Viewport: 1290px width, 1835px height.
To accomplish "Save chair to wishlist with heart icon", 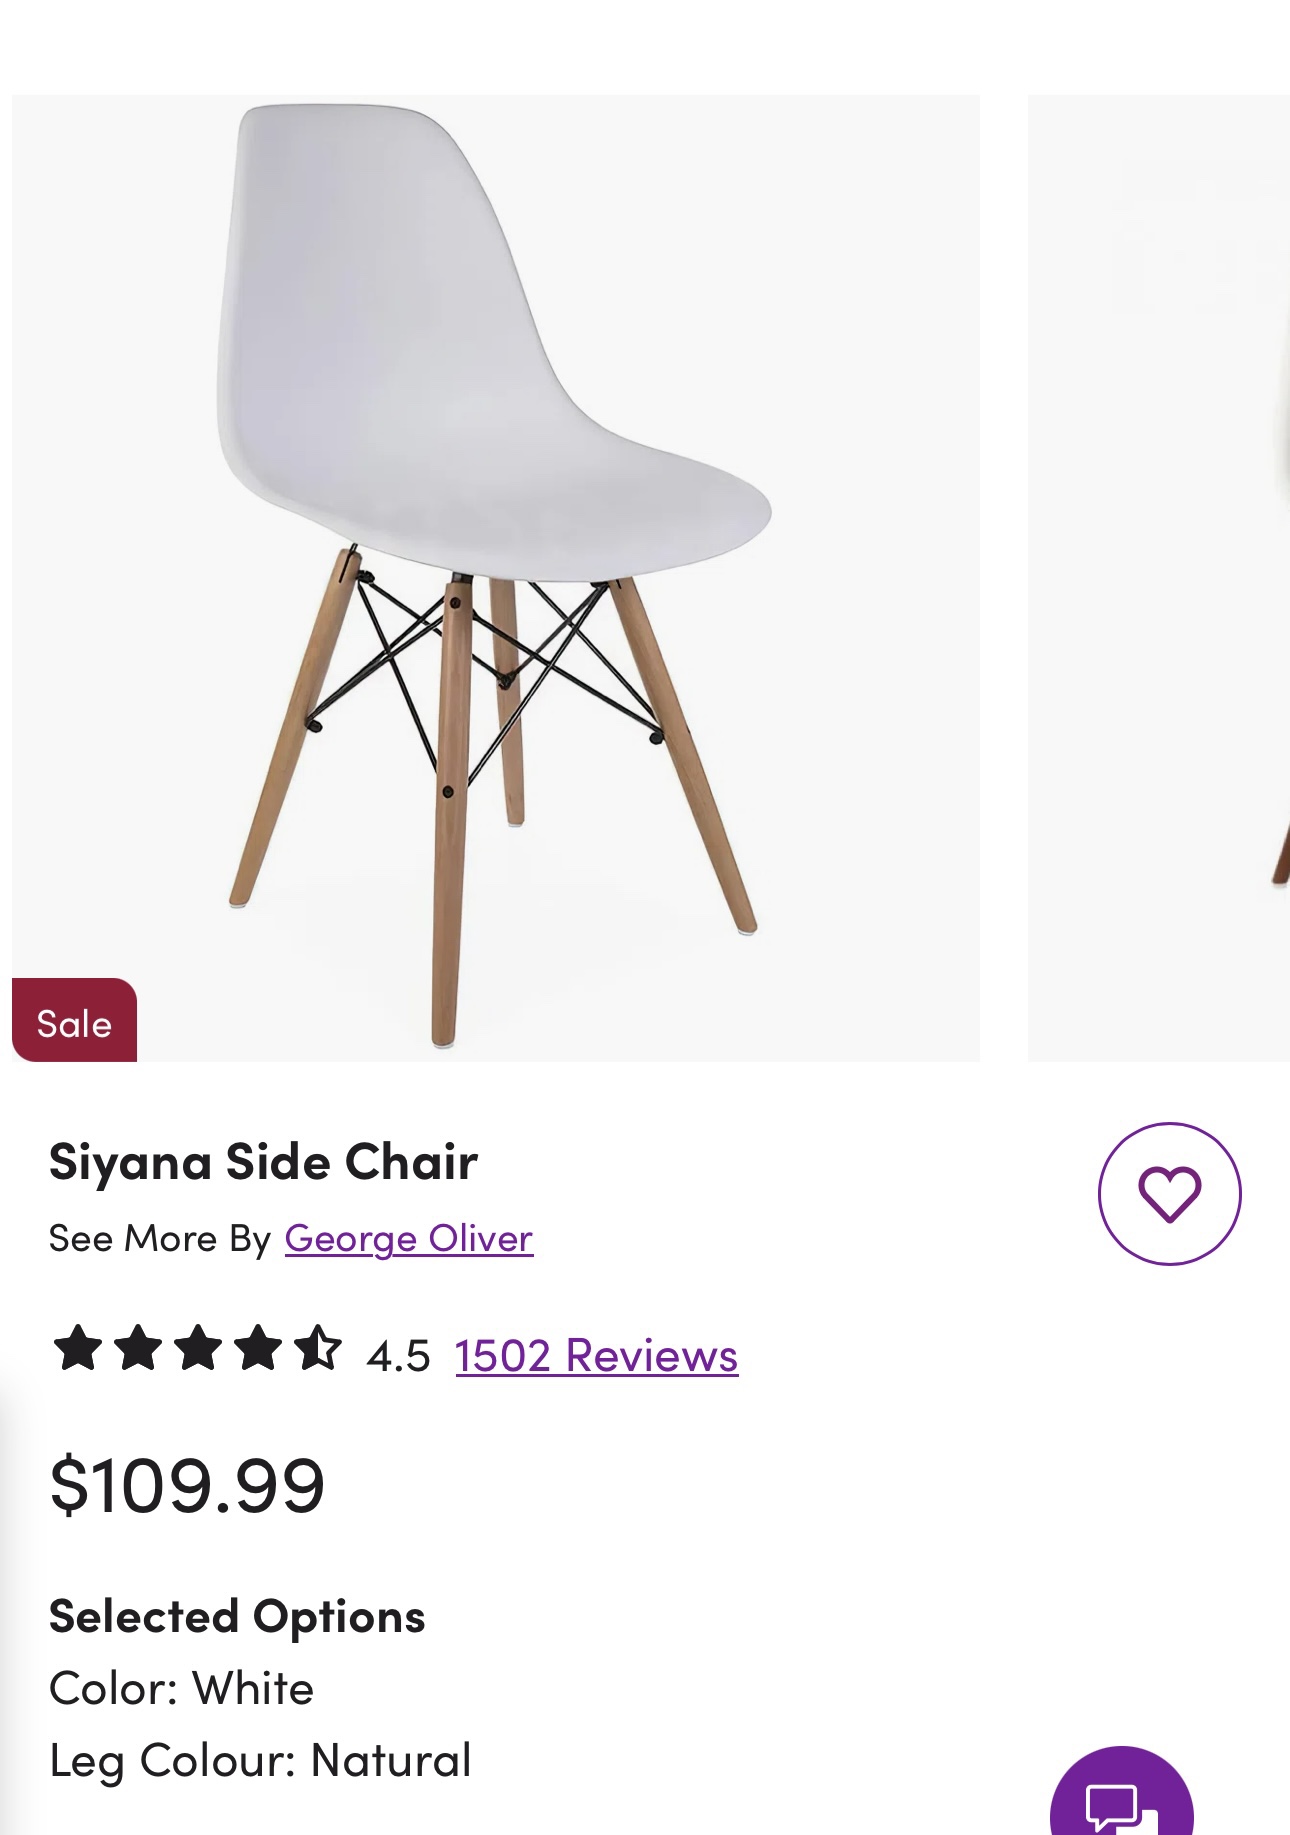I will point(1169,1193).
